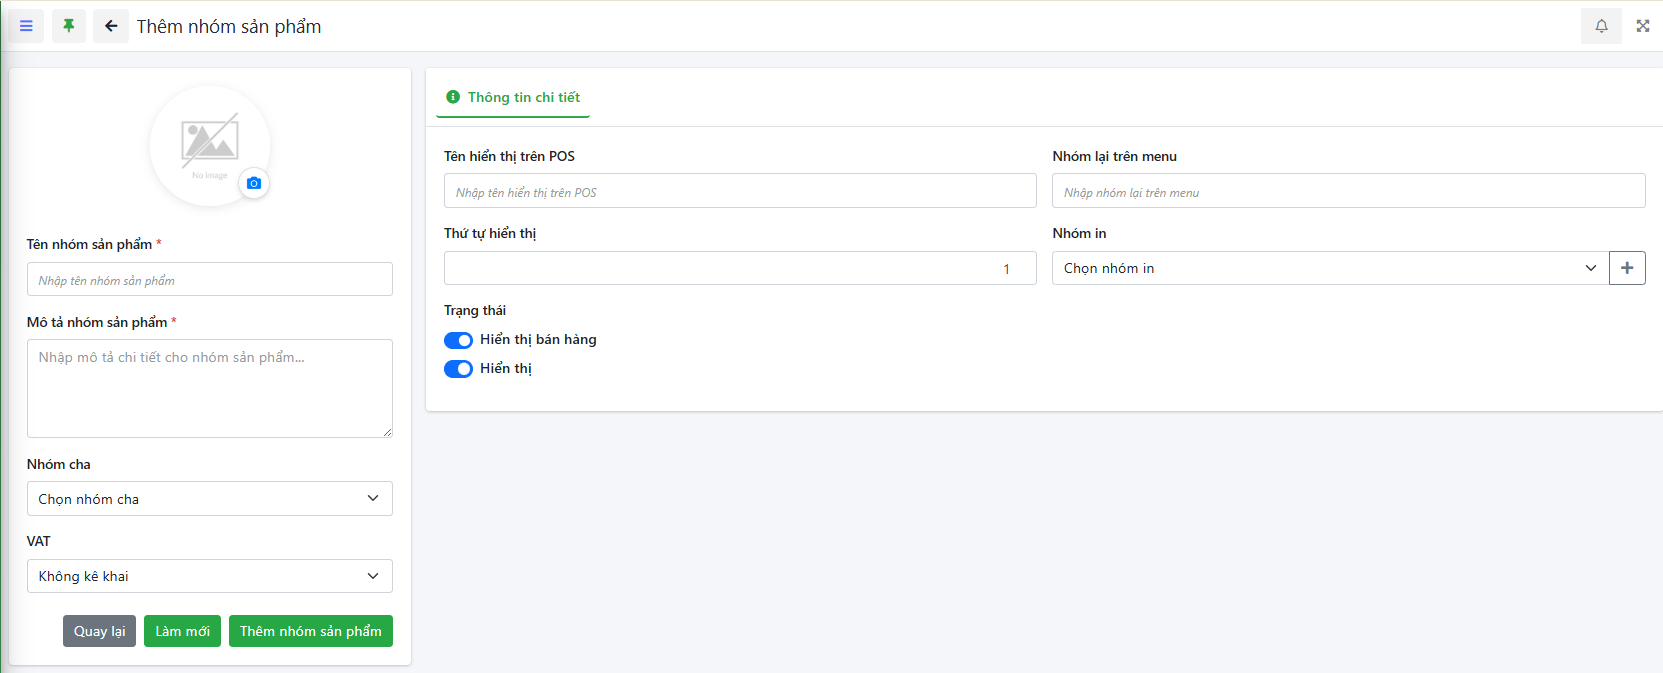Click the back arrow icon
This screenshot has height=673, width=1663.
coord(111,26)
